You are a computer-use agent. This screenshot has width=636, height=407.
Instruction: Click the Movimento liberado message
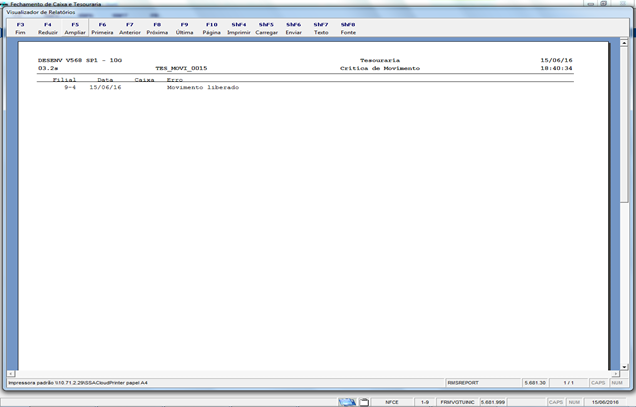coord(203,87)
